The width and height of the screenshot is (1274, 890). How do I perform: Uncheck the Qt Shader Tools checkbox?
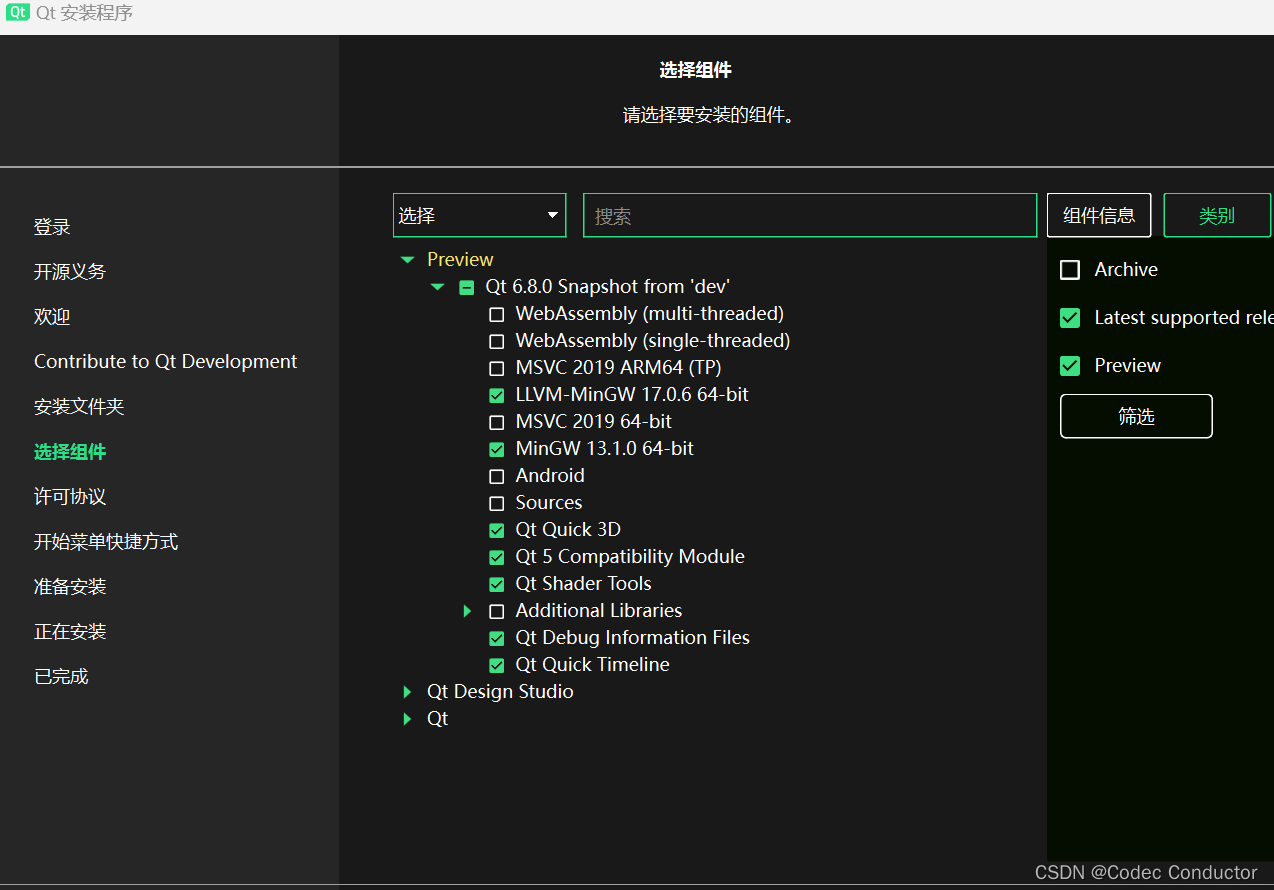496,584
